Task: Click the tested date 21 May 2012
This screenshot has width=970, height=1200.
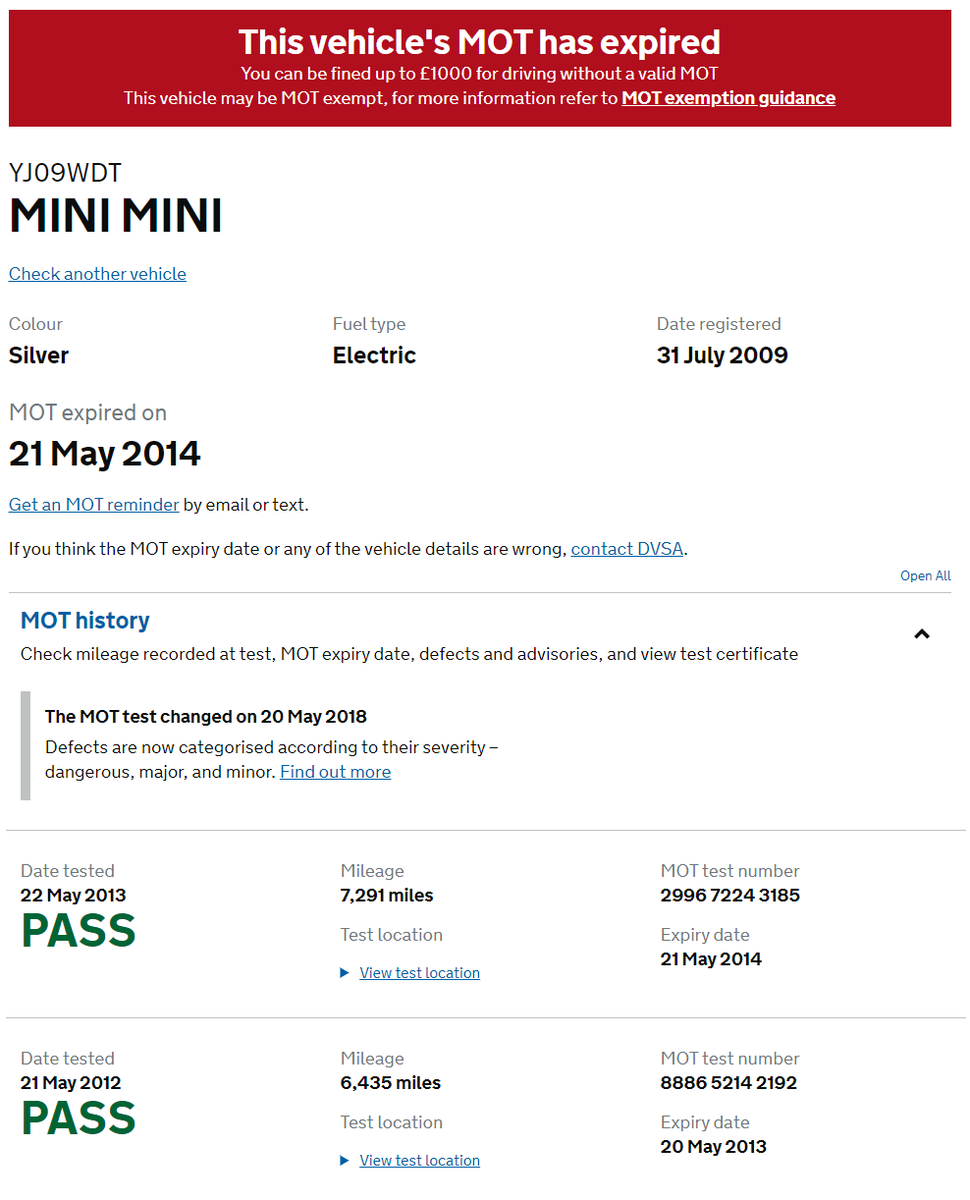Action: (71, 1083)
